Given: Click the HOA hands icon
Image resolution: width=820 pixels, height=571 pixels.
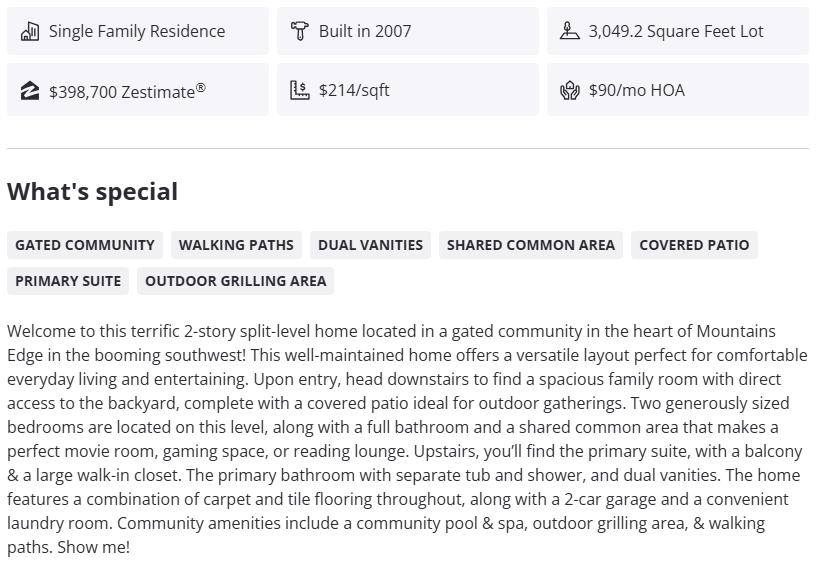Looking at the screenshot, I should click(569, 90).
